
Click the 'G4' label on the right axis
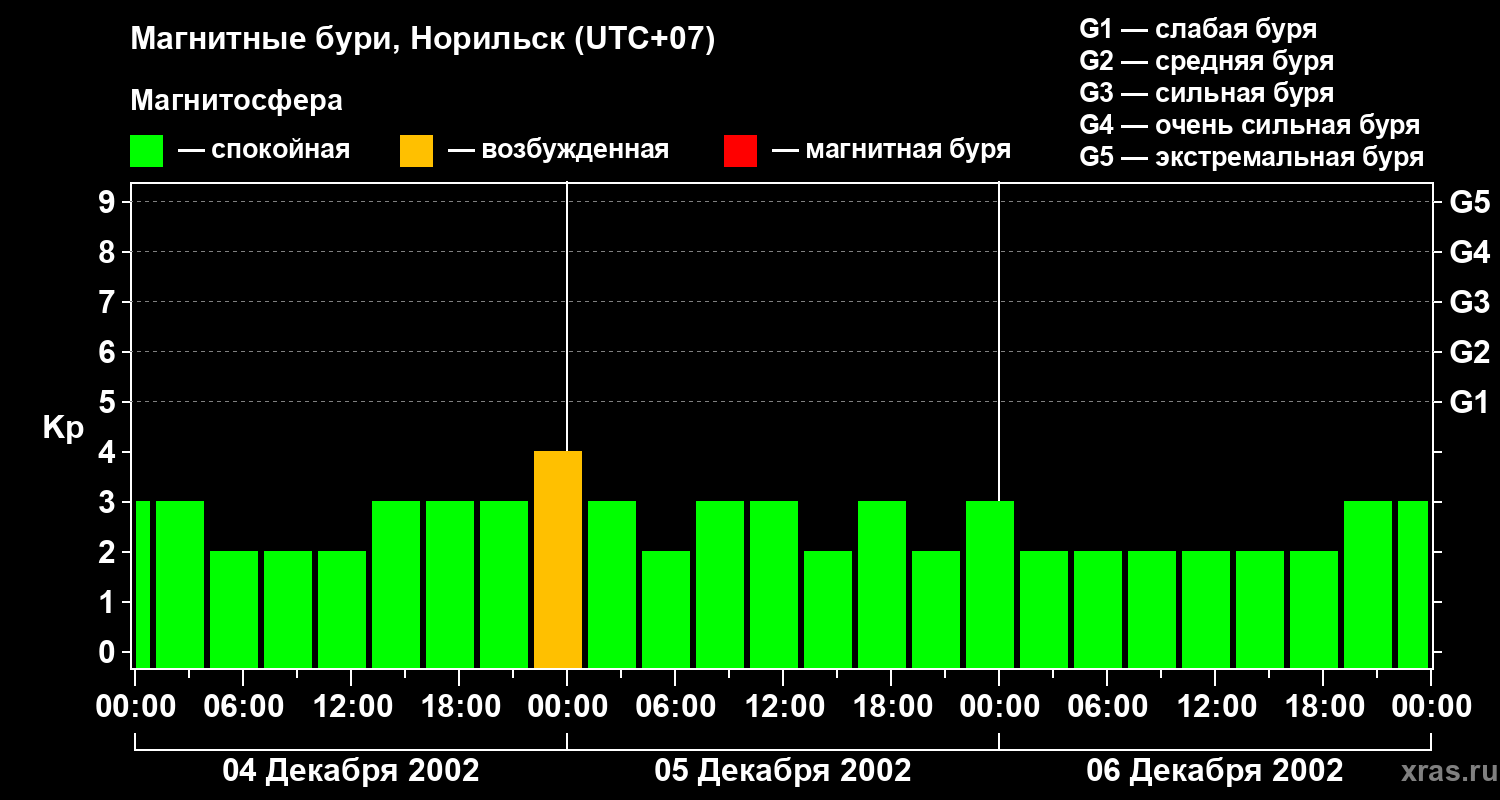point(1470,252)
